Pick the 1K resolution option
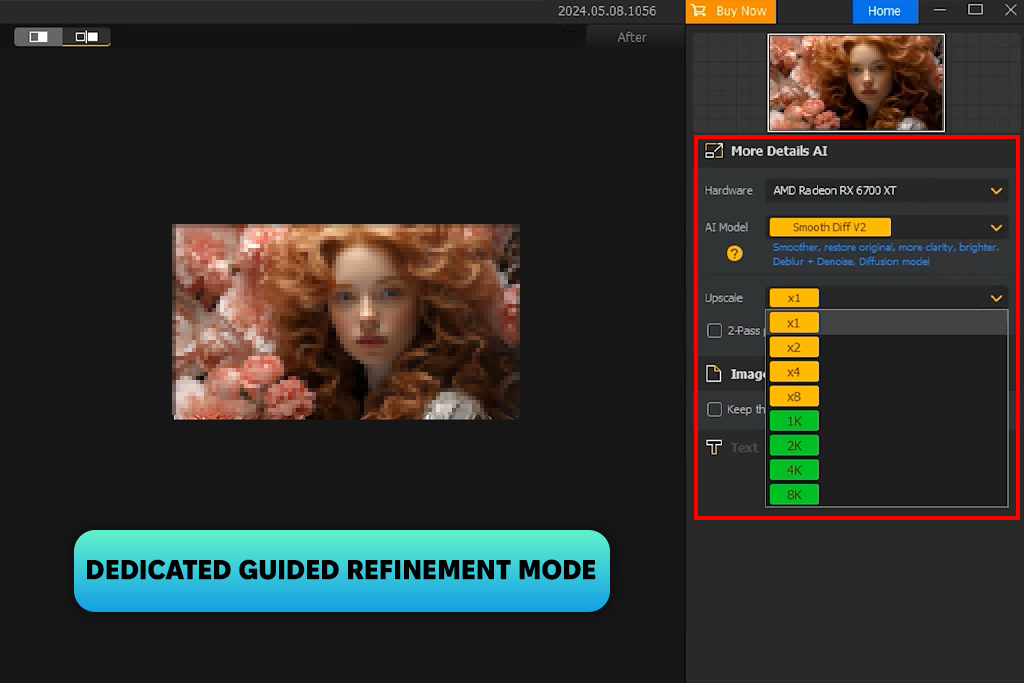 794,421
